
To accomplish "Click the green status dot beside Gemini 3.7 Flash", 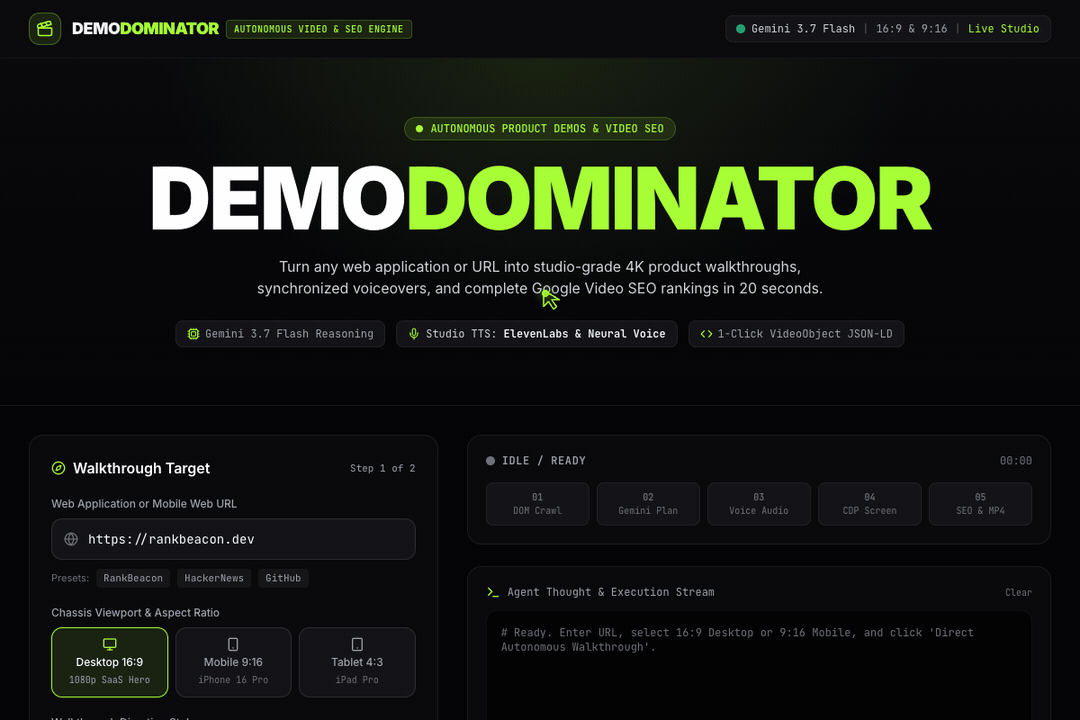I will (740, 29).
